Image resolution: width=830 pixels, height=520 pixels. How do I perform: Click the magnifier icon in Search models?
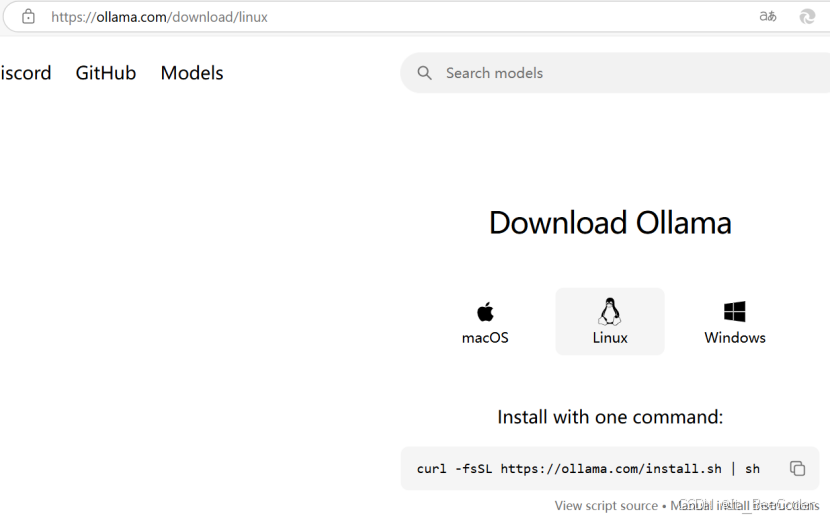tap(424, 73)
